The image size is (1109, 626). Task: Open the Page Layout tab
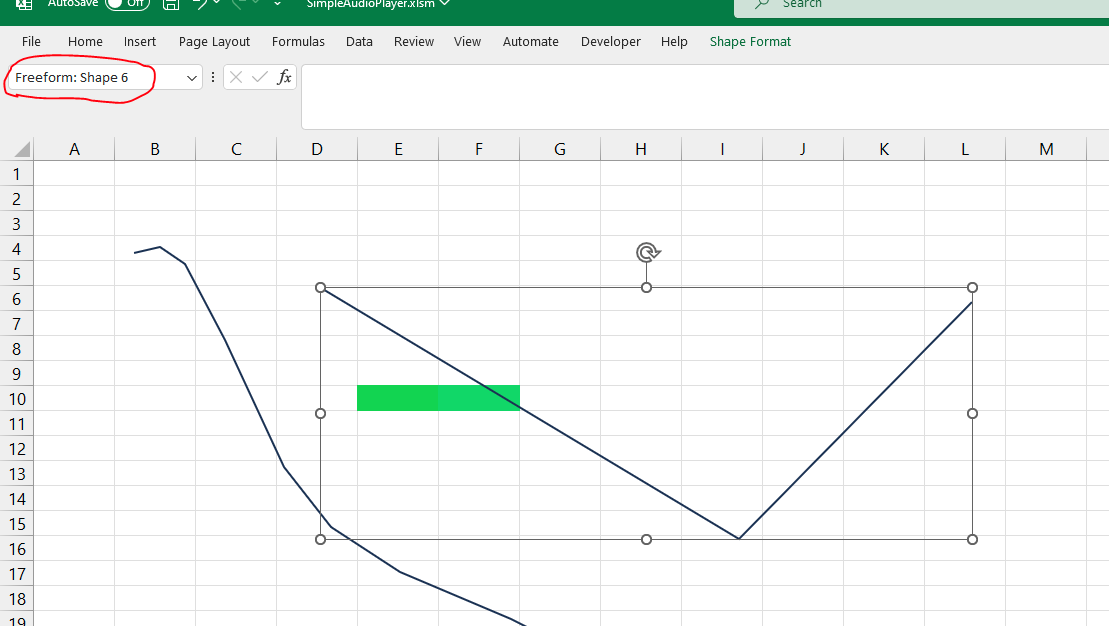(x=214, y=42)
